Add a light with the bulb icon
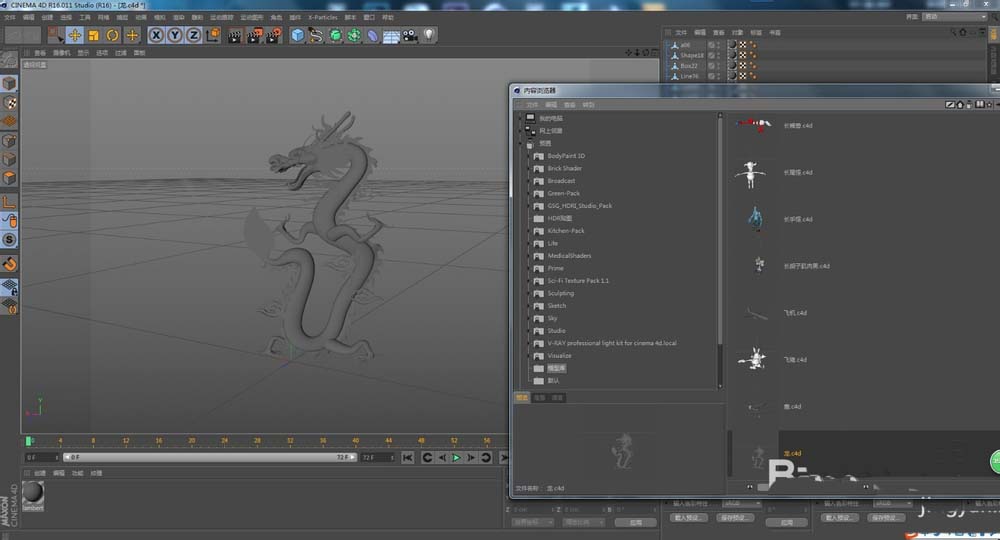This screenshot has width=1000, height=540. pos(429,35)
